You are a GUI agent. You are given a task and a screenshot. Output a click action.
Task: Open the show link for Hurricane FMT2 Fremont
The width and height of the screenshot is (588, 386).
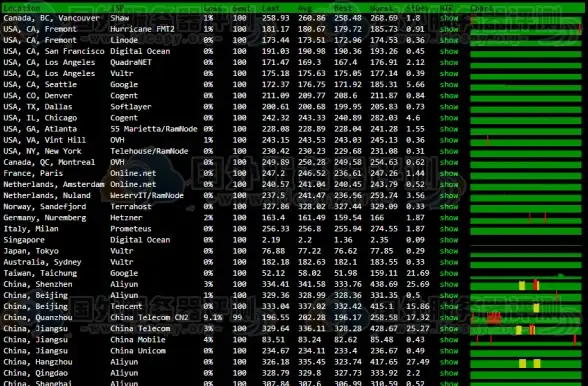[449, 29]
